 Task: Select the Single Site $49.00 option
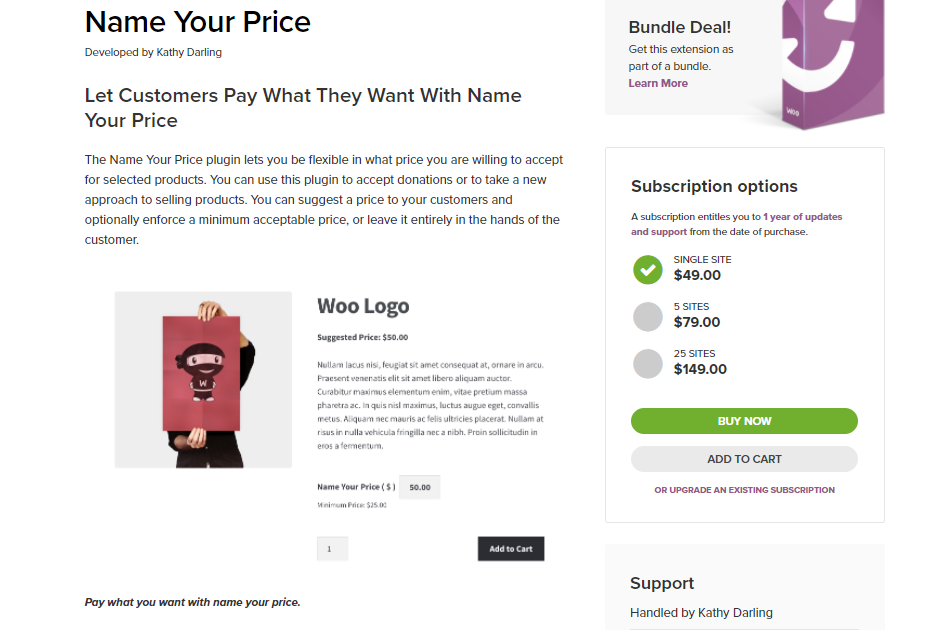[697, 275]
